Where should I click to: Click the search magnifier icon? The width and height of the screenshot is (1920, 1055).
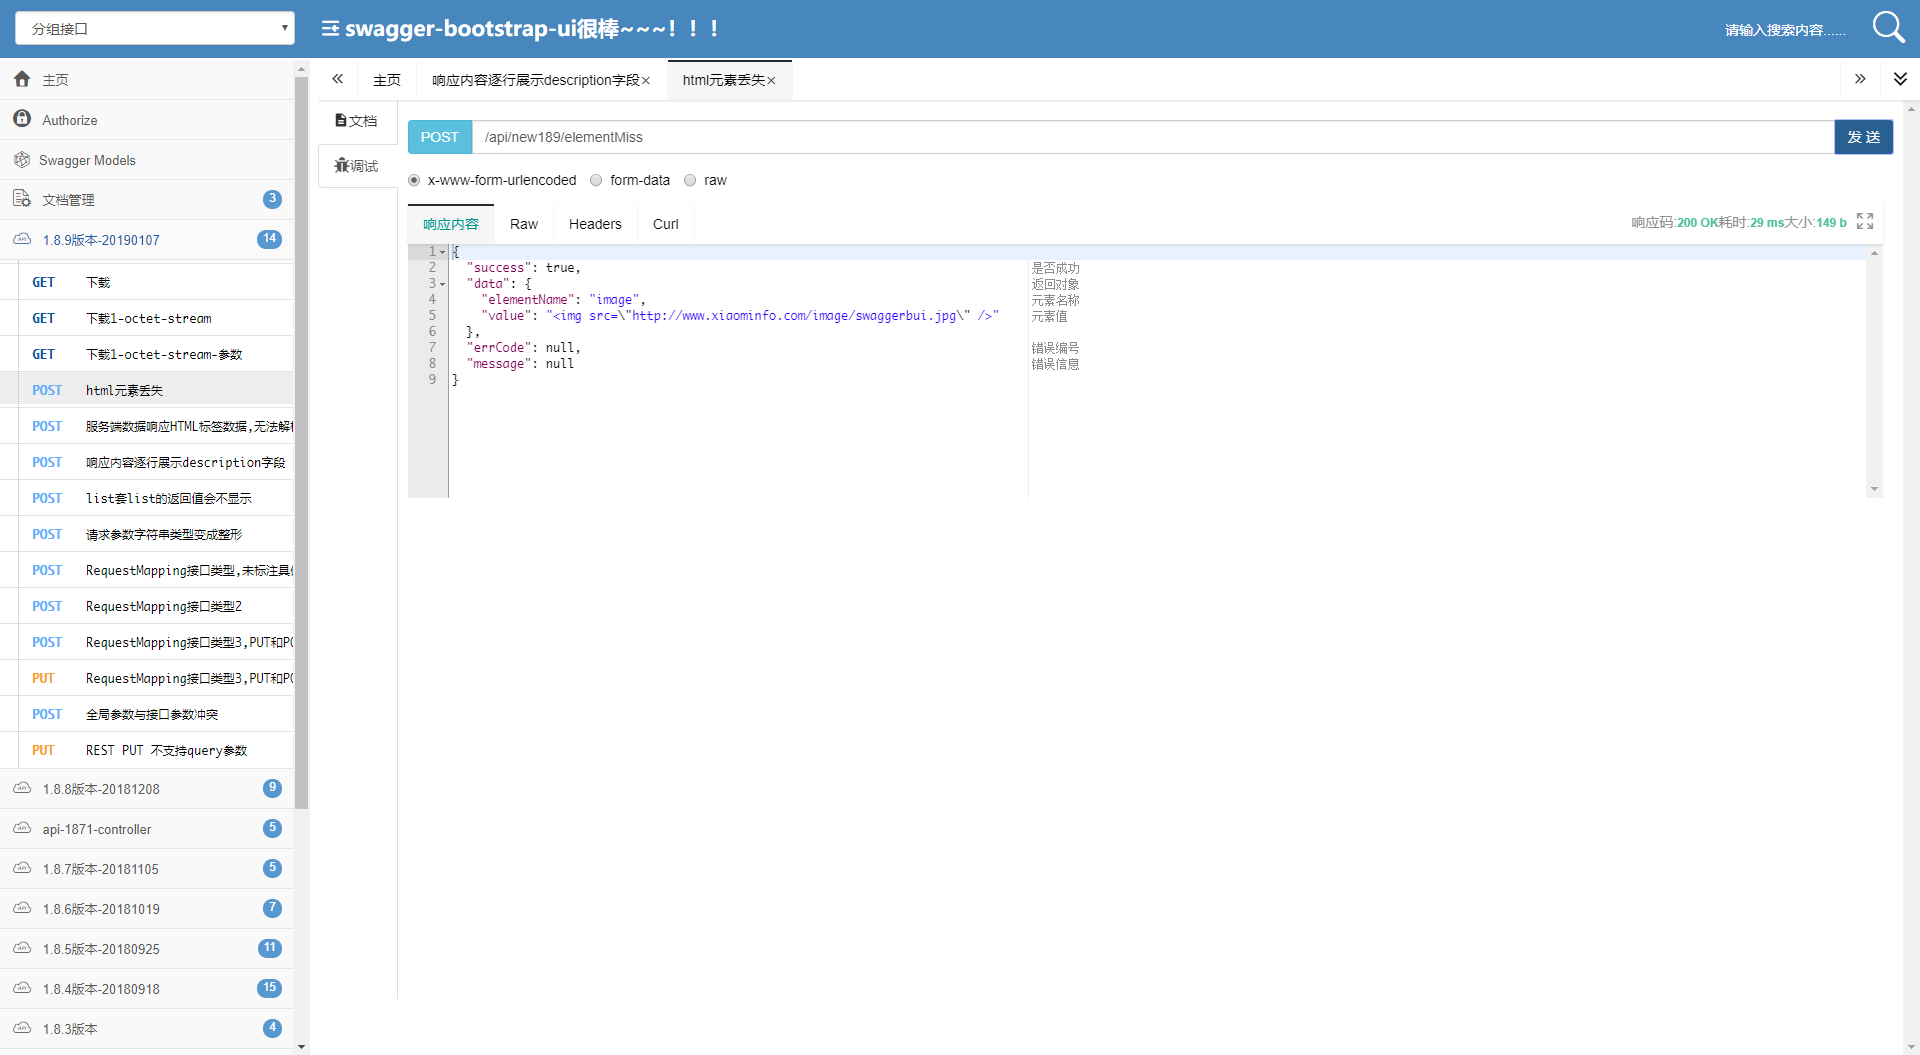pos(1888,27)
